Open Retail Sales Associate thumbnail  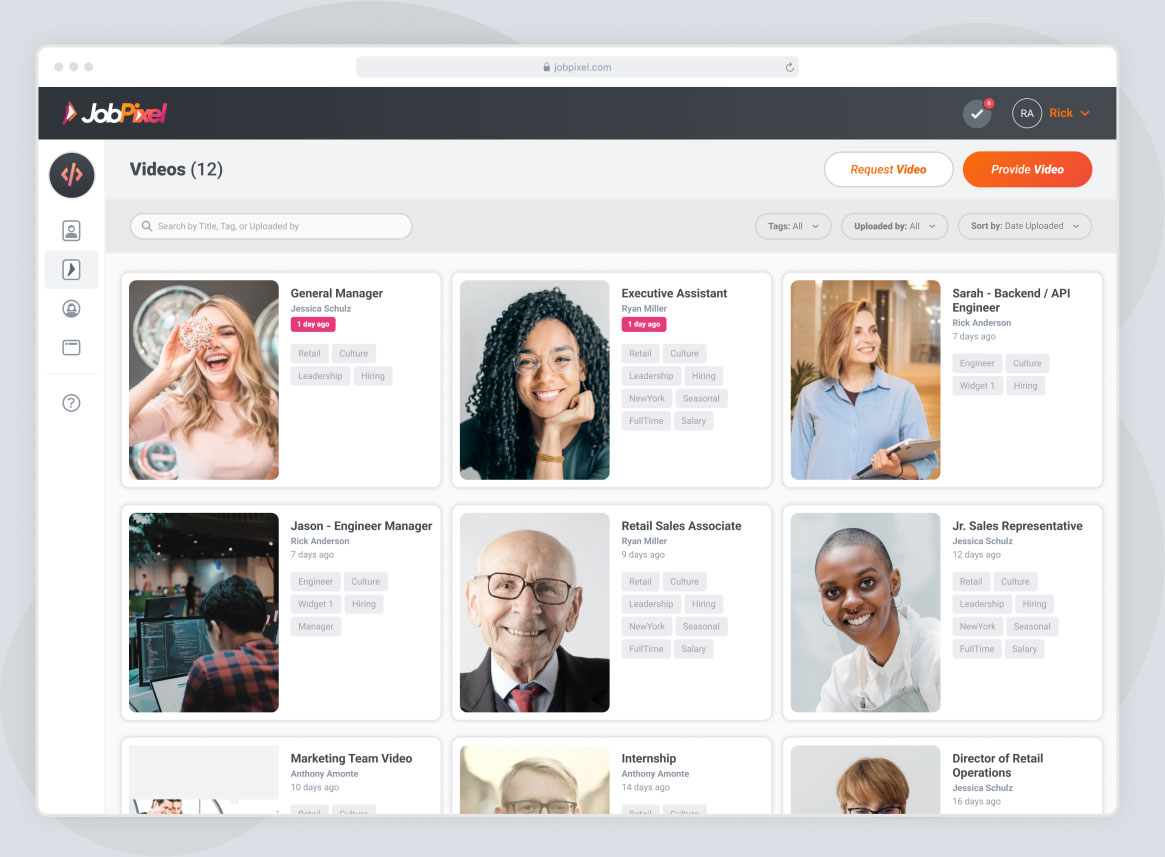point(535,612)
